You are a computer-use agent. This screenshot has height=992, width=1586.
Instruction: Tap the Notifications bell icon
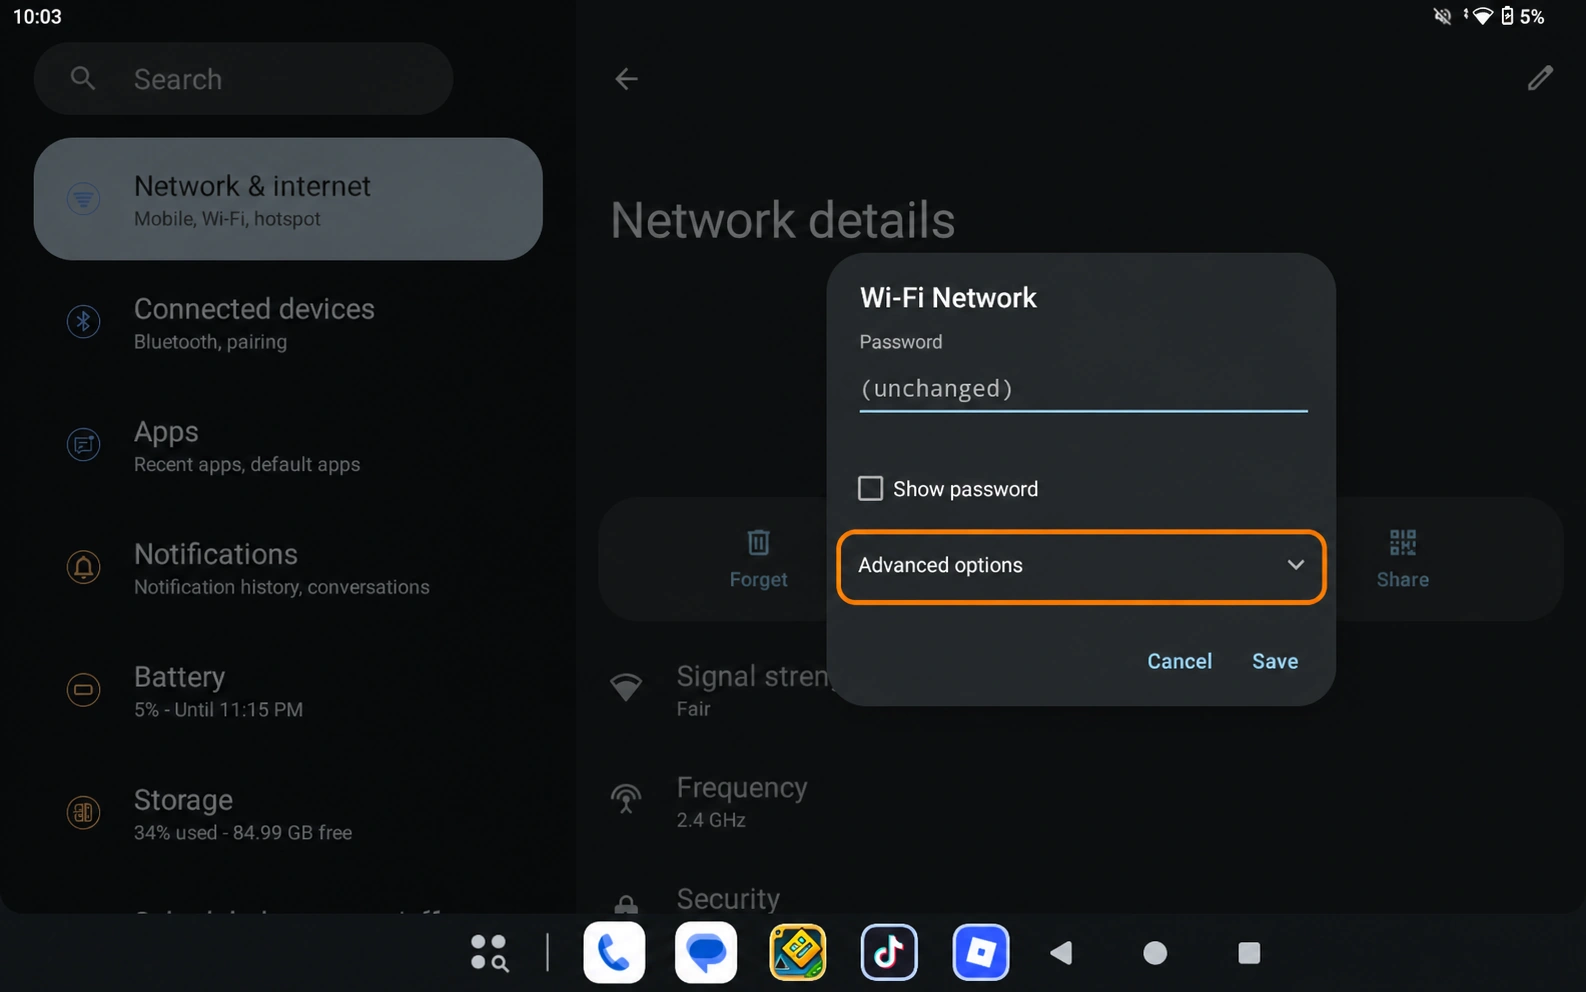click(83, 567)
